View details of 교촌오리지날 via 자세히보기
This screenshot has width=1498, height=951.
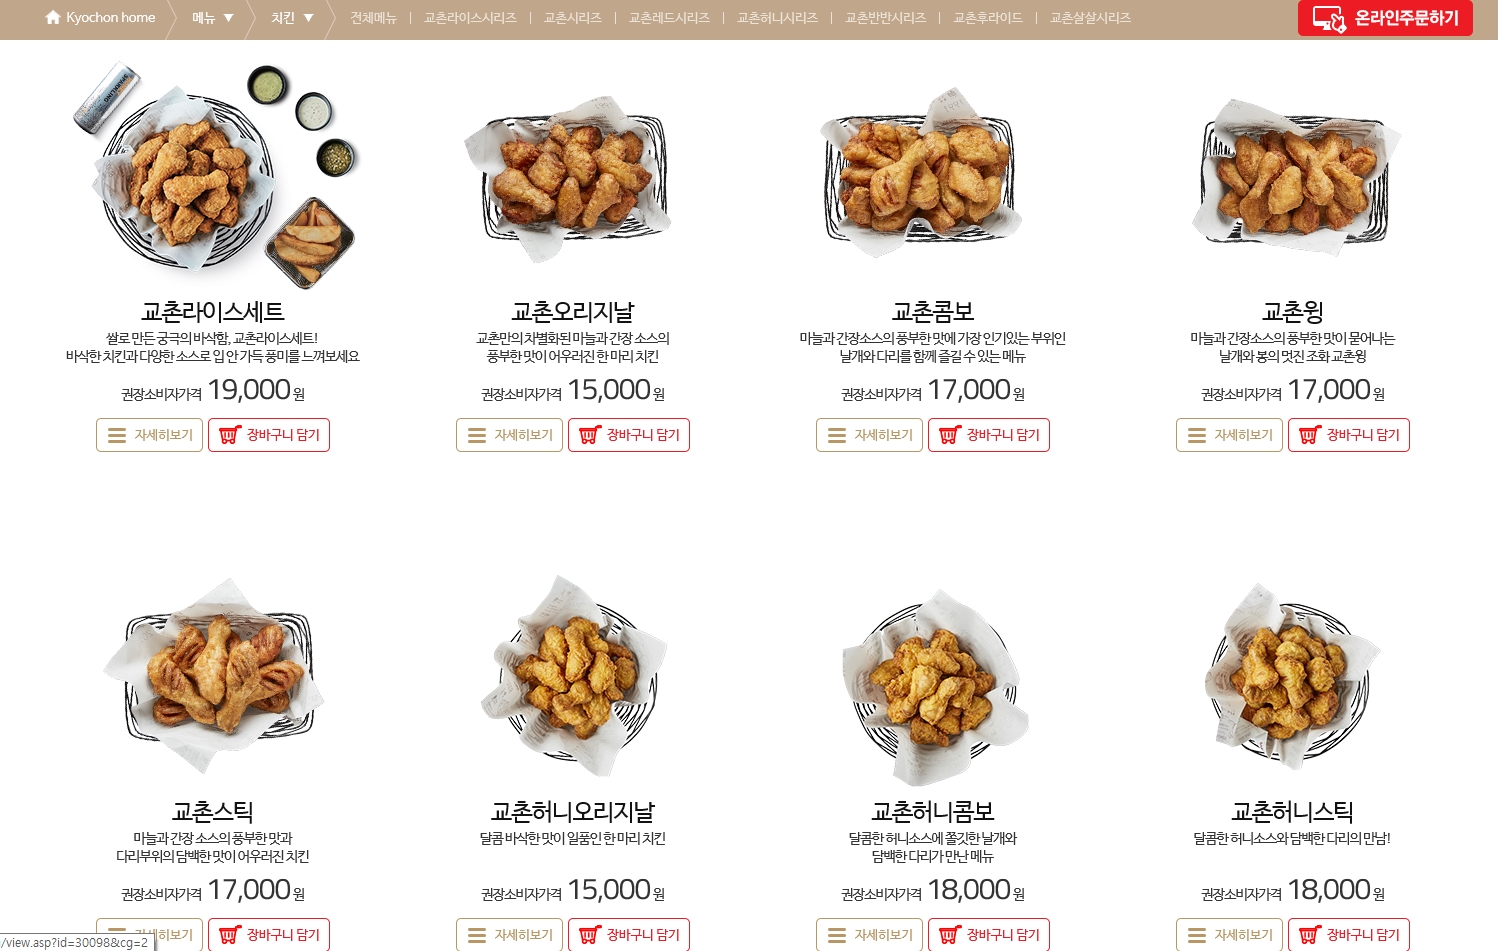click(x=510, y=435)
